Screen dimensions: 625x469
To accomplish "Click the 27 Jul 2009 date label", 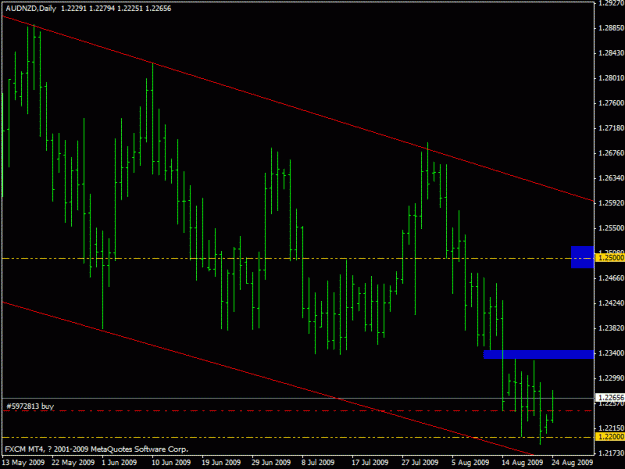I will tap(420, 463).
